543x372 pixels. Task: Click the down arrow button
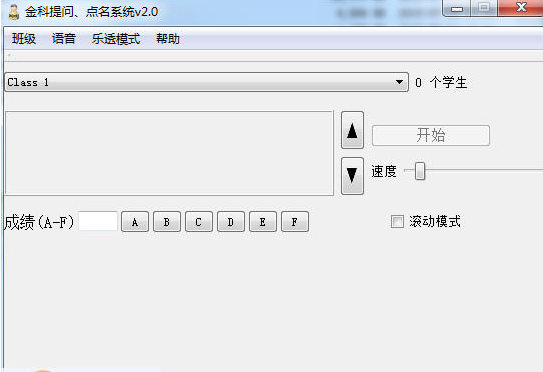coord(352,176)
